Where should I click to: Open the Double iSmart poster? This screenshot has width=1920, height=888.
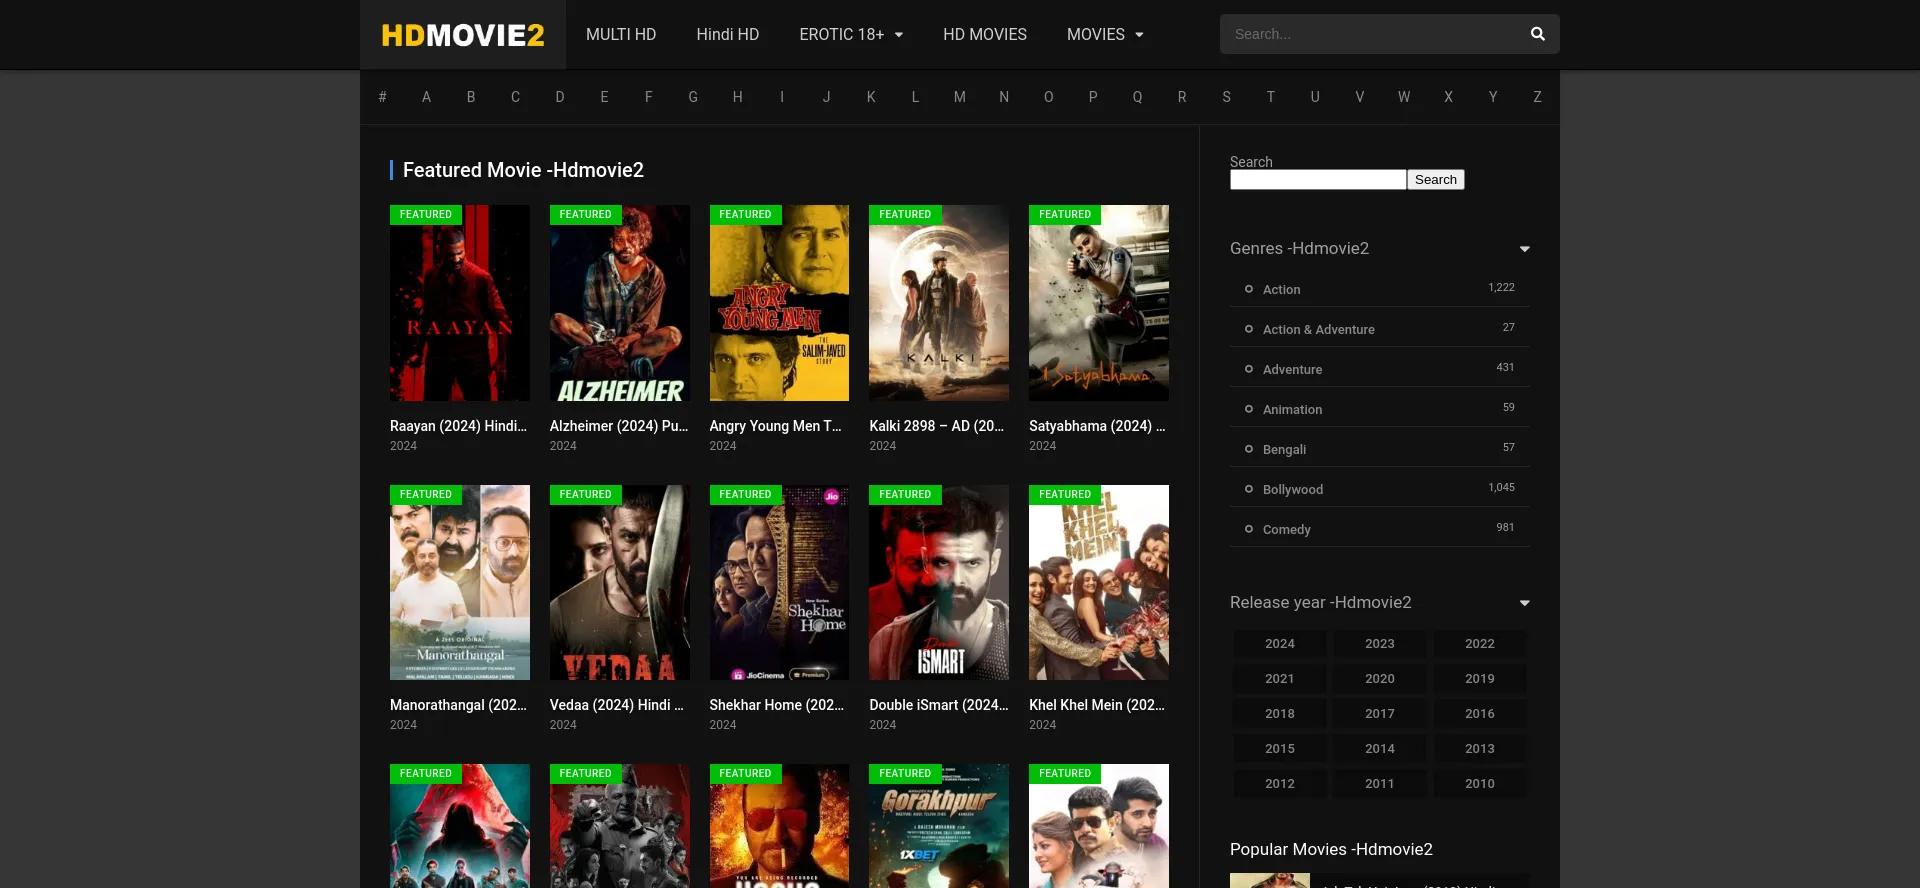939,583
